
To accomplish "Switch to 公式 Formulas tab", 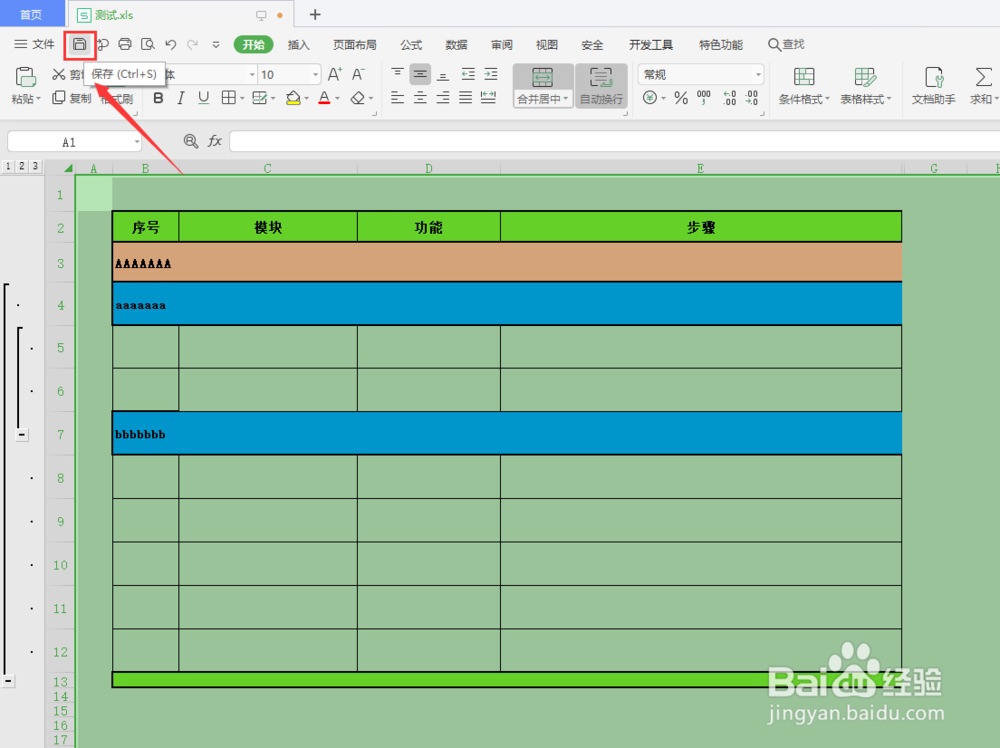I will (411, 45).
